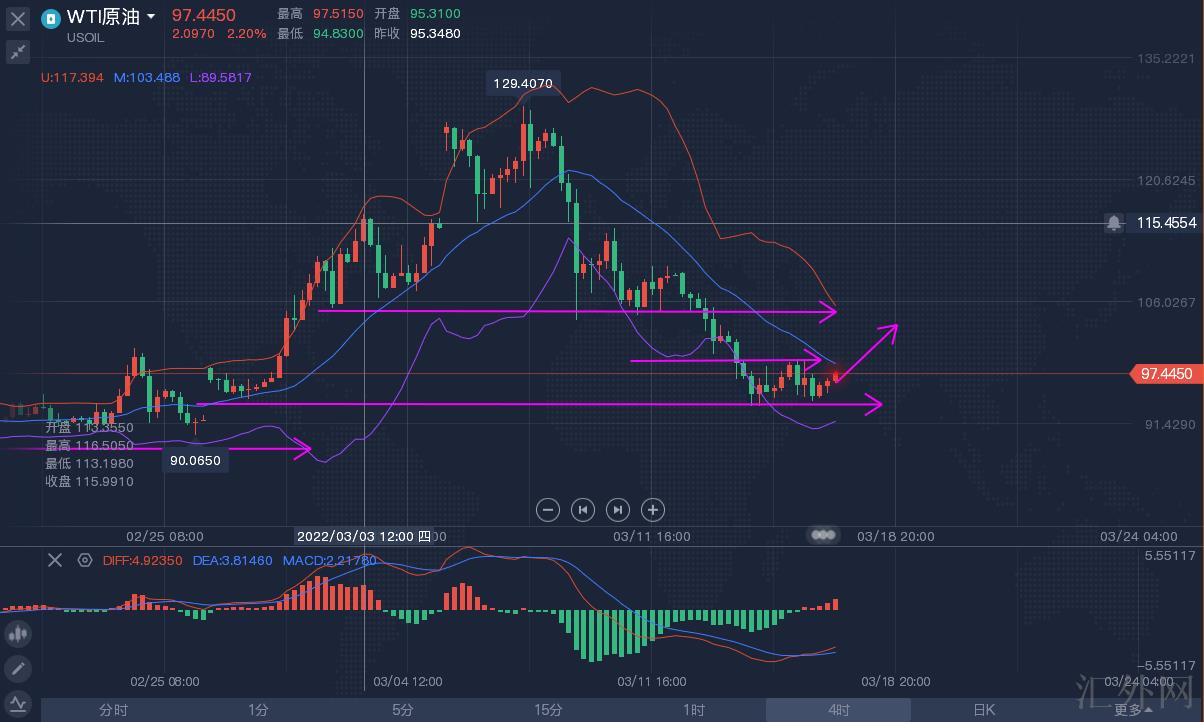
Task: Open the indicator line icon at bottom-left
Action: (18, 703)
